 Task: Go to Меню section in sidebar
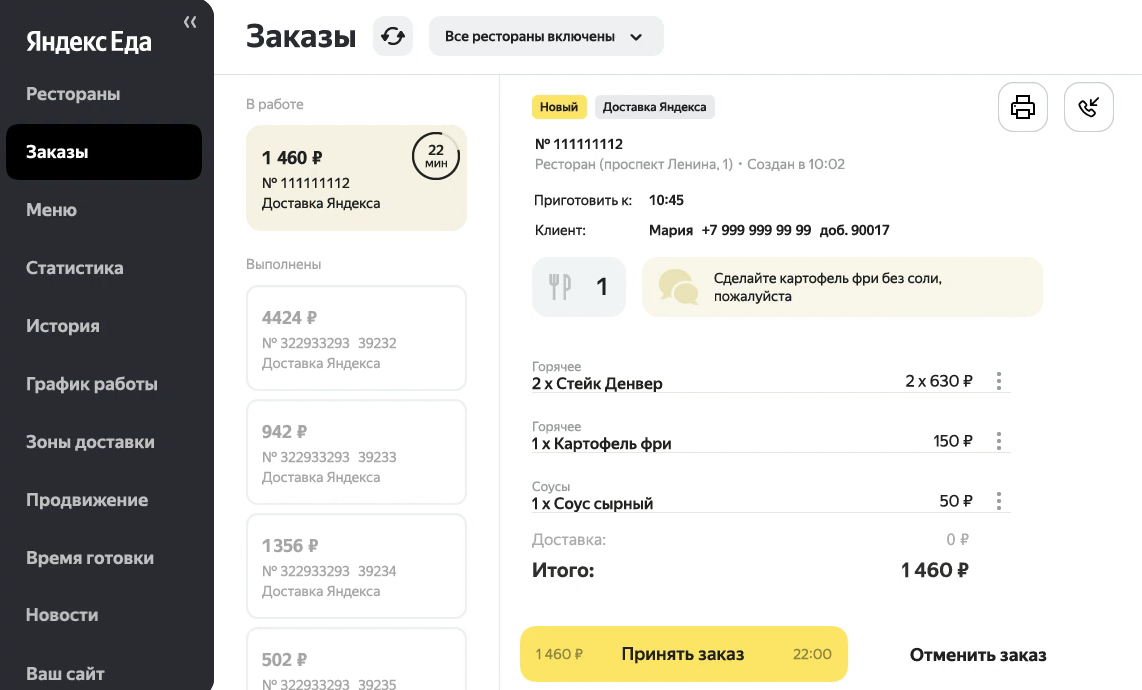(x=51, y=210)
